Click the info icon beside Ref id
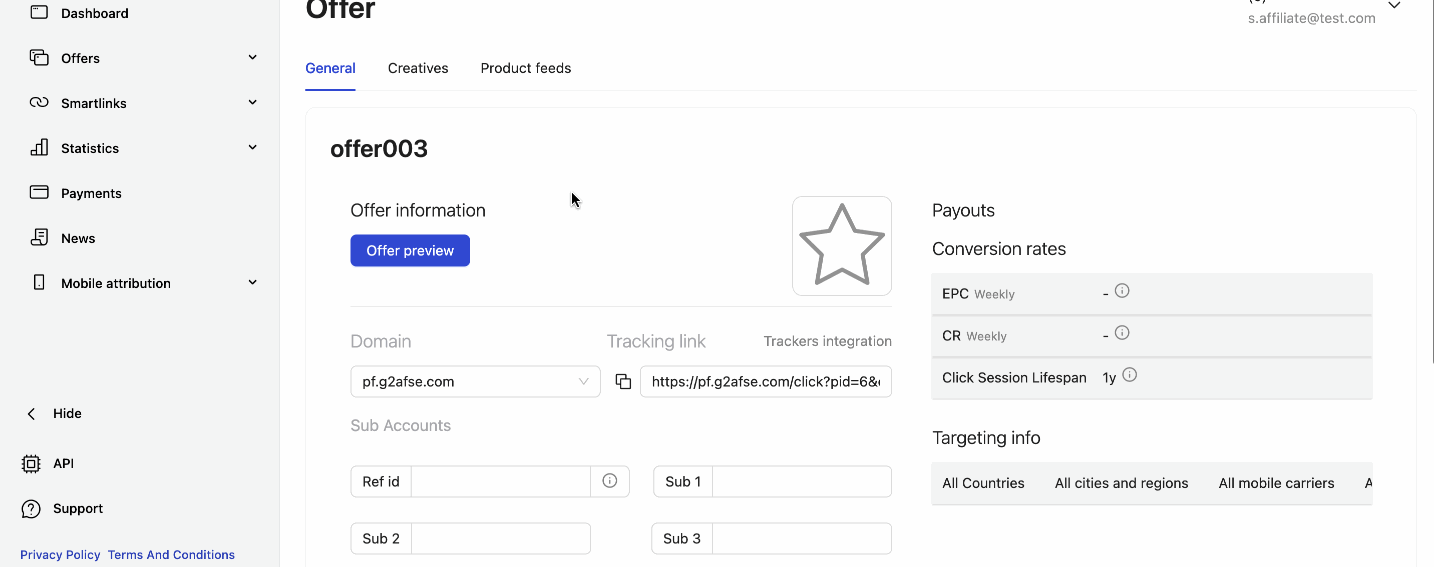 point(610,481)
